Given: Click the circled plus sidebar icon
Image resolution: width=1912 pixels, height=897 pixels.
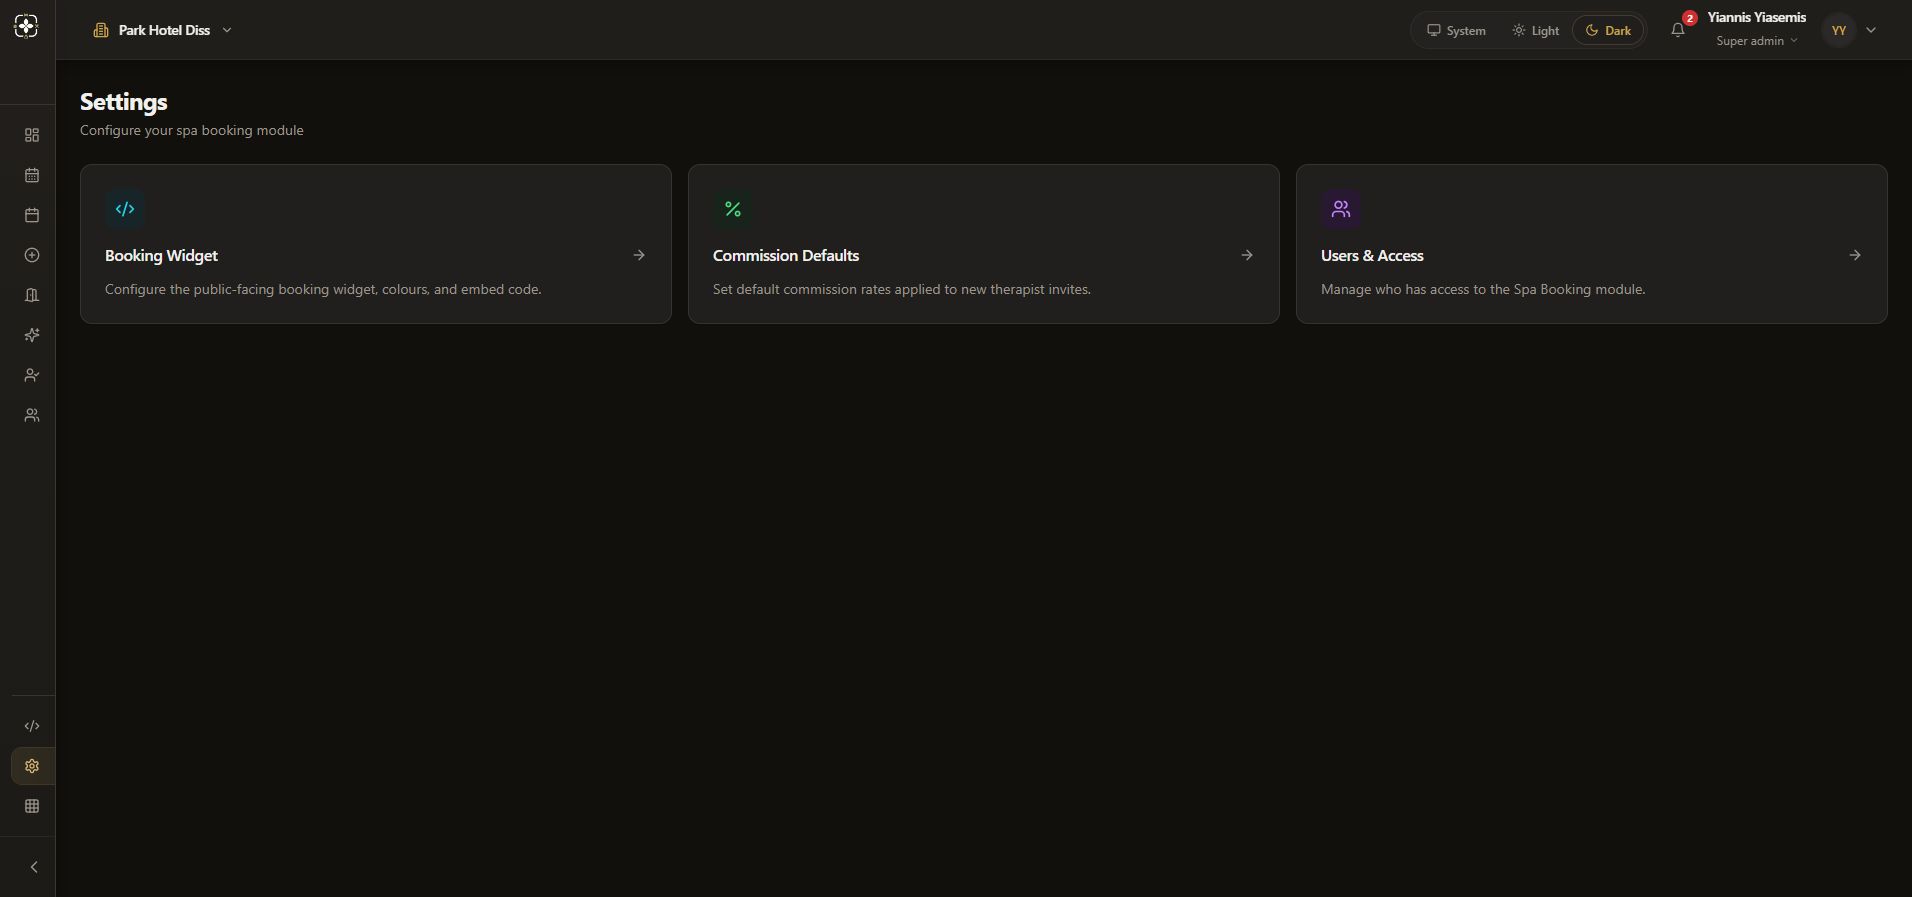Looking at the screenshot, I should [32, 255].
